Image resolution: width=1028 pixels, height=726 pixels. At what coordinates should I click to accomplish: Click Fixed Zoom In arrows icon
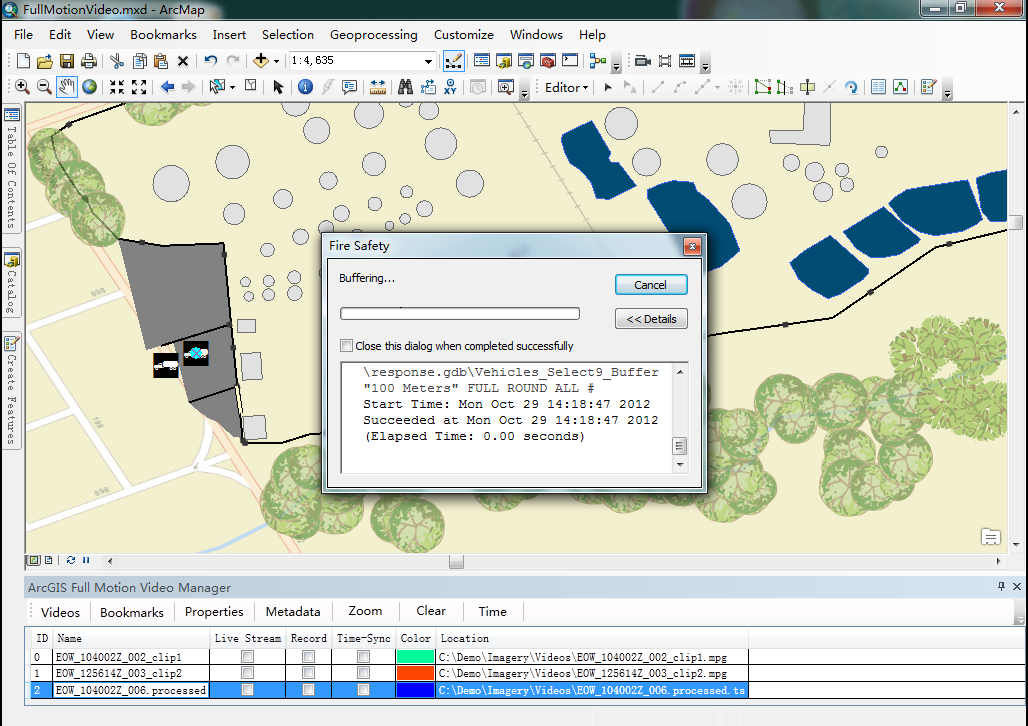click(x=117, y=87)
